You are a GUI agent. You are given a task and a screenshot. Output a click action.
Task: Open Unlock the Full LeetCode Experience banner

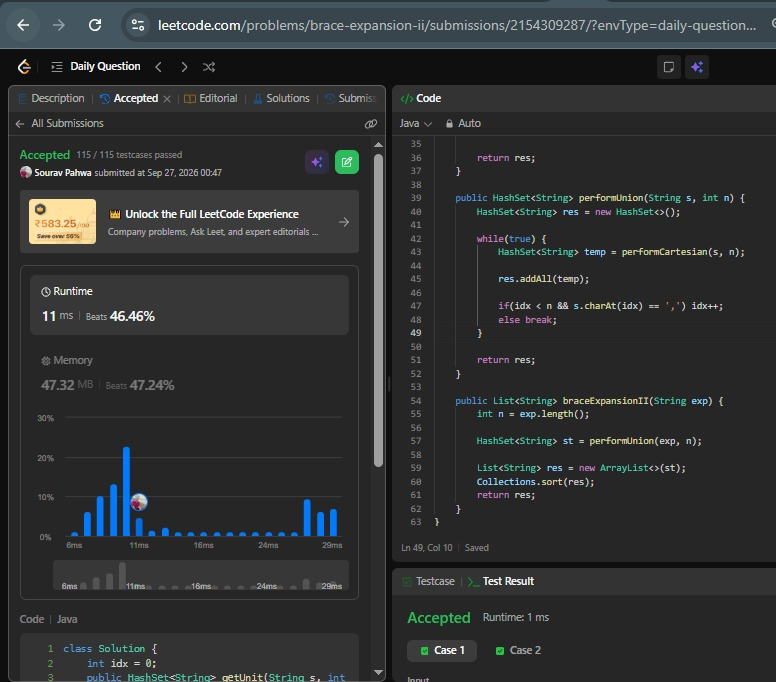(190, 222)
